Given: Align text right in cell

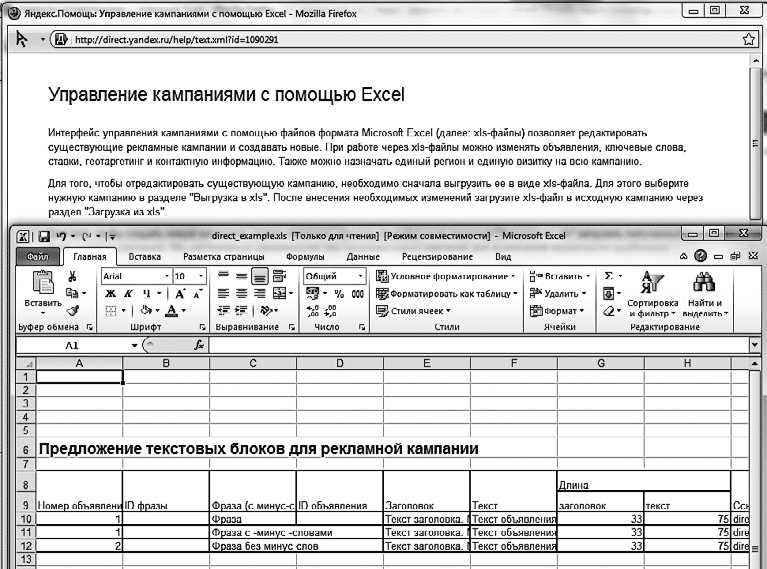Looking at the screenshot, I should (260, 294).
